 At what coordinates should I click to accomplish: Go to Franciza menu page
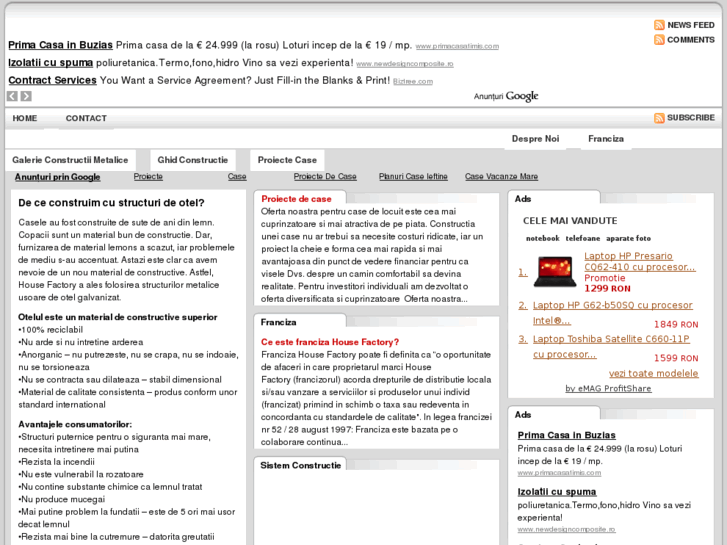point(606,139)
